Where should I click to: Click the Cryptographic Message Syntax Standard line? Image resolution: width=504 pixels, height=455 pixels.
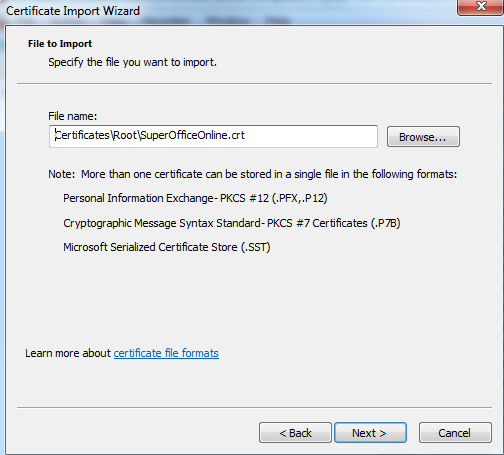point(232,223)
